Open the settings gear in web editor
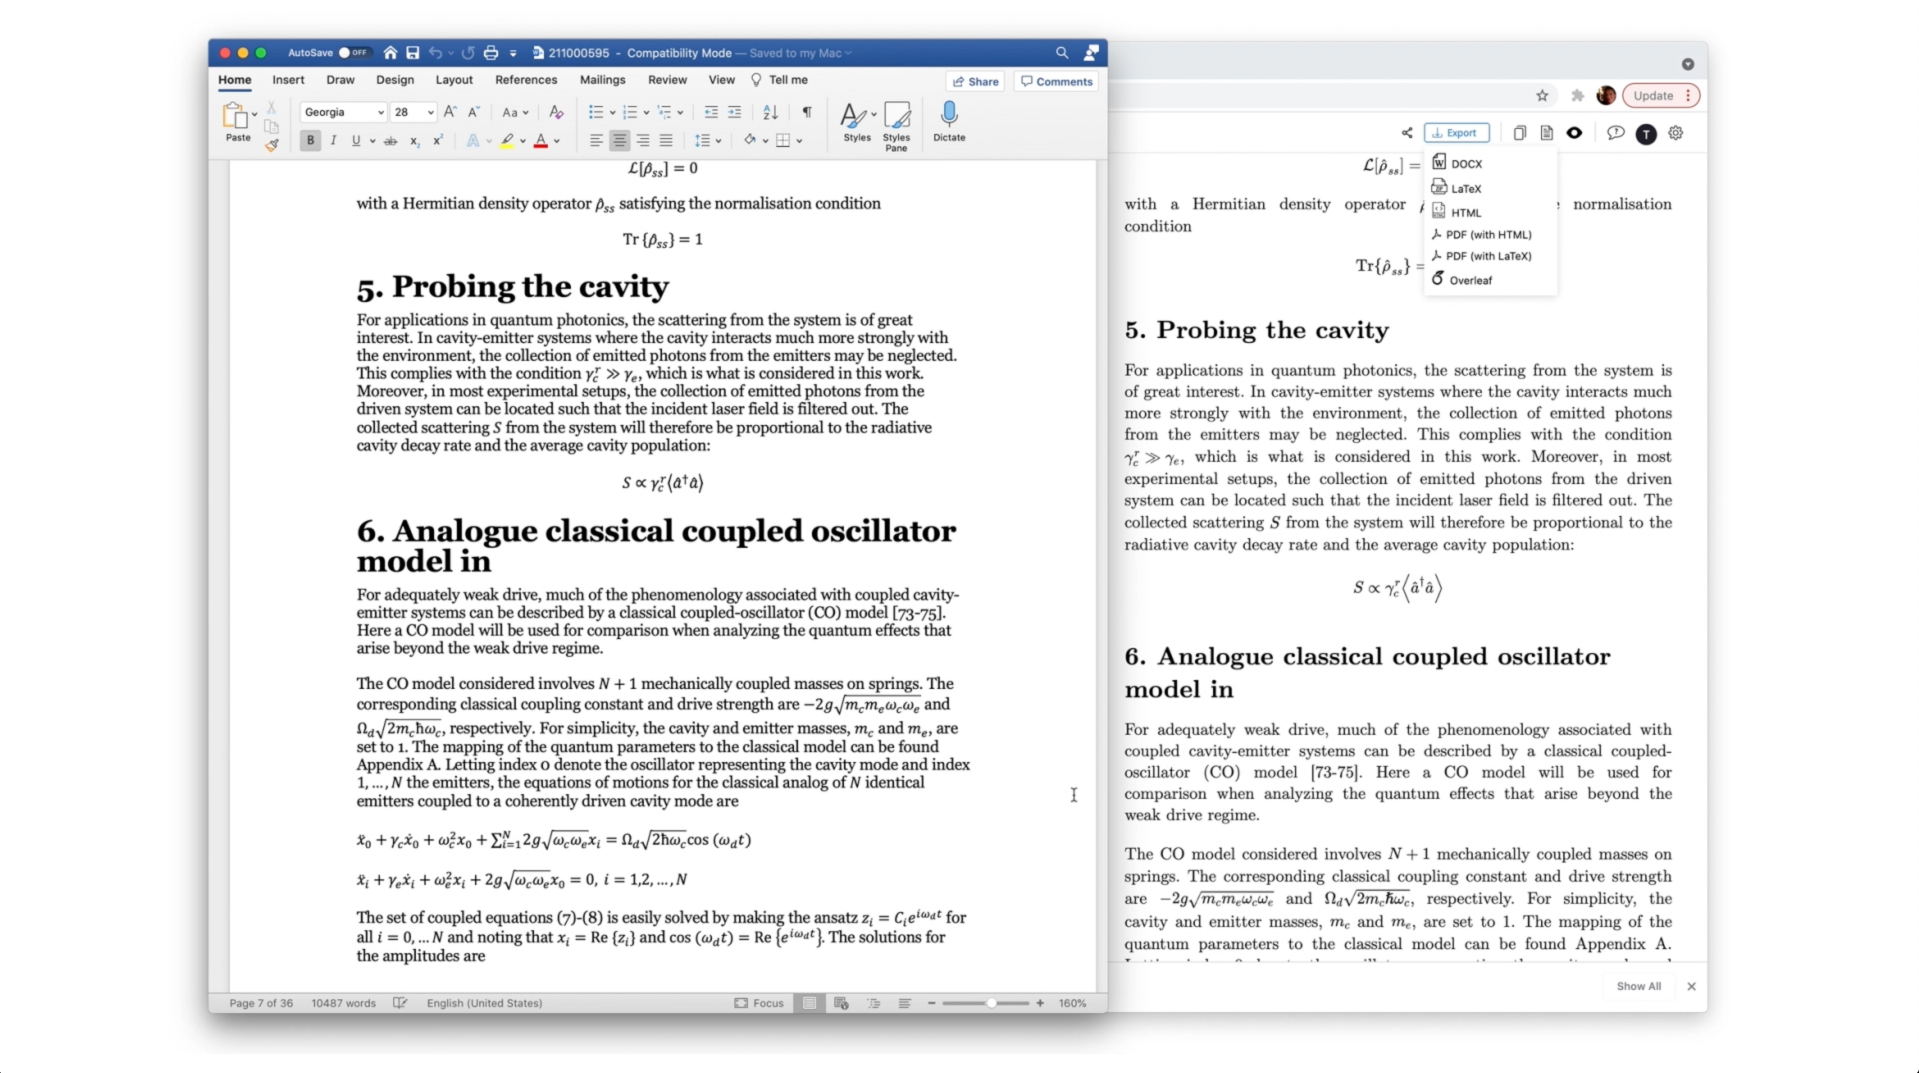Image resolution: width=1919 pixels, height=1073 pixels. (x=1676, y=133)
